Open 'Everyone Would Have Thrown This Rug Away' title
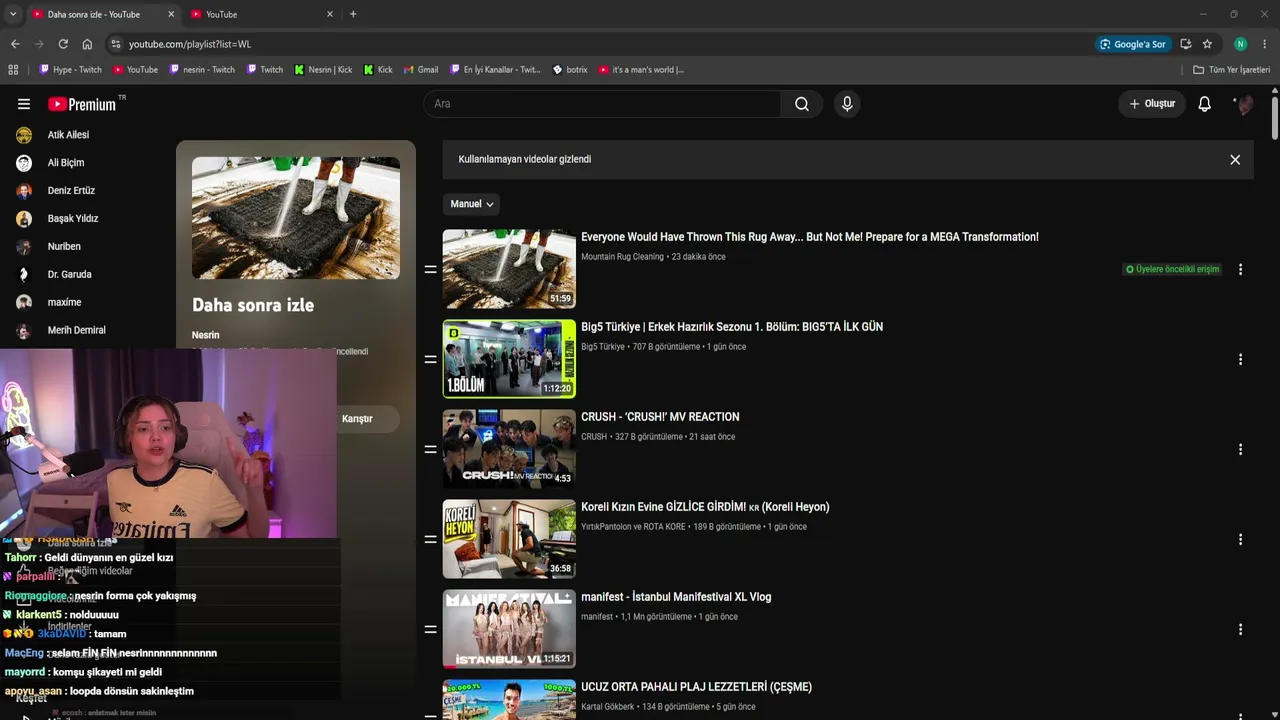 [x=810, y=237]
